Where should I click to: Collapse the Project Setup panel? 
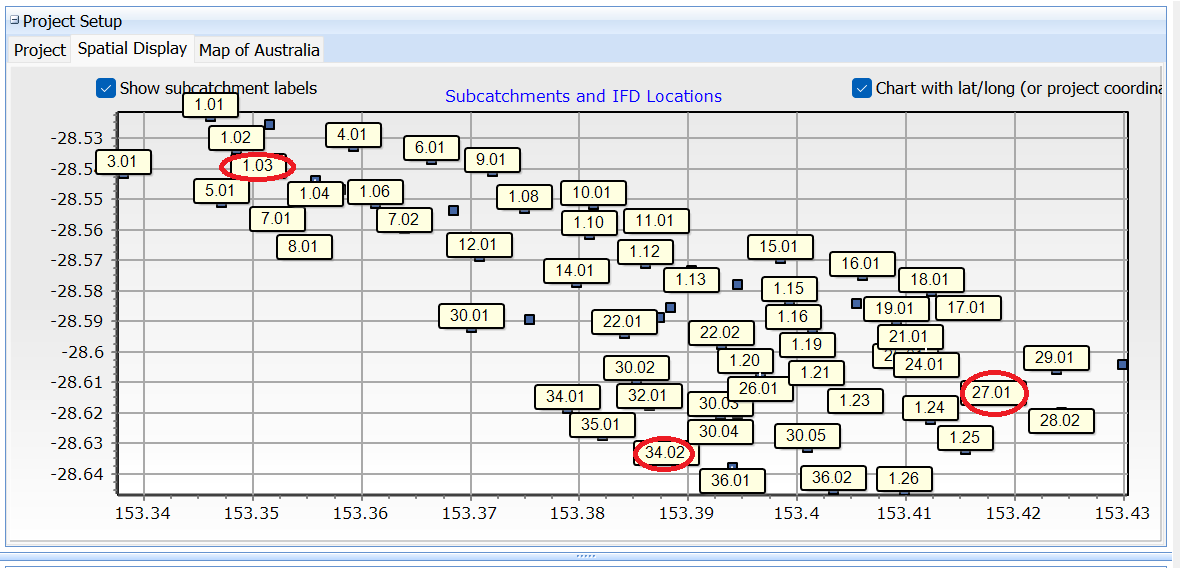click(14, 21)
